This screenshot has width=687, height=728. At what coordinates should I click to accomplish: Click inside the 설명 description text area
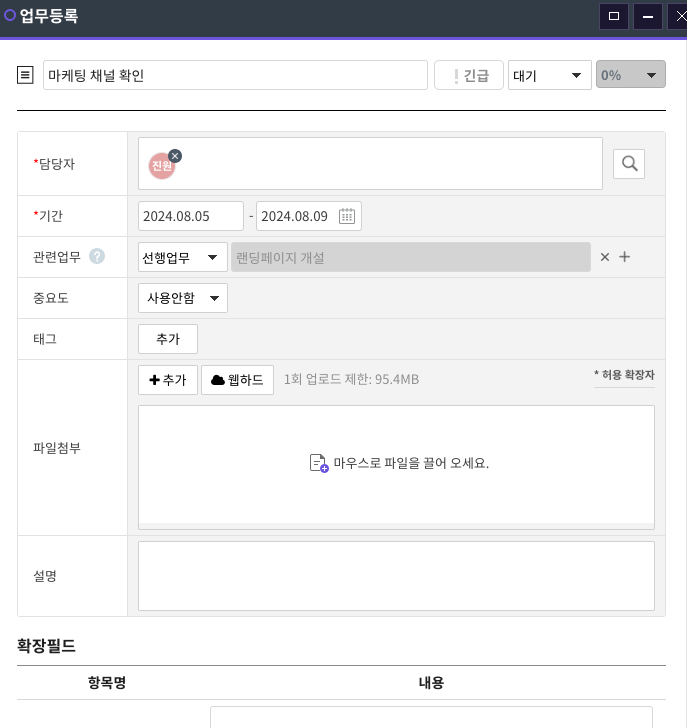pyautogui.click(x=396, y=575)
